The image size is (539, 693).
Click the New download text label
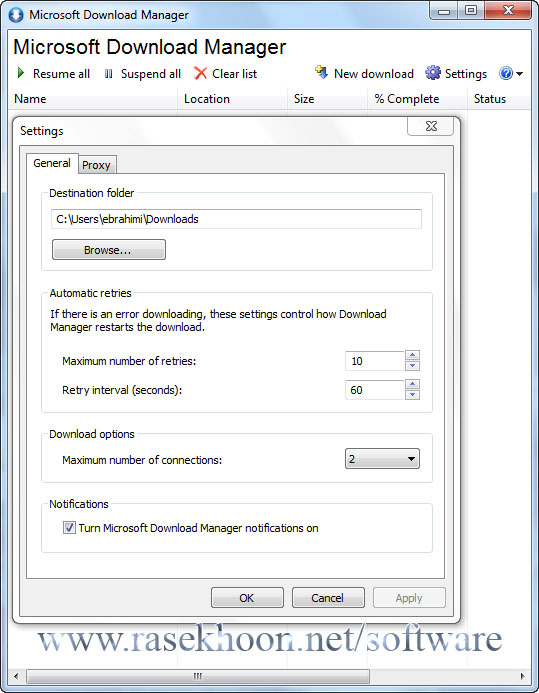point(374,74)
